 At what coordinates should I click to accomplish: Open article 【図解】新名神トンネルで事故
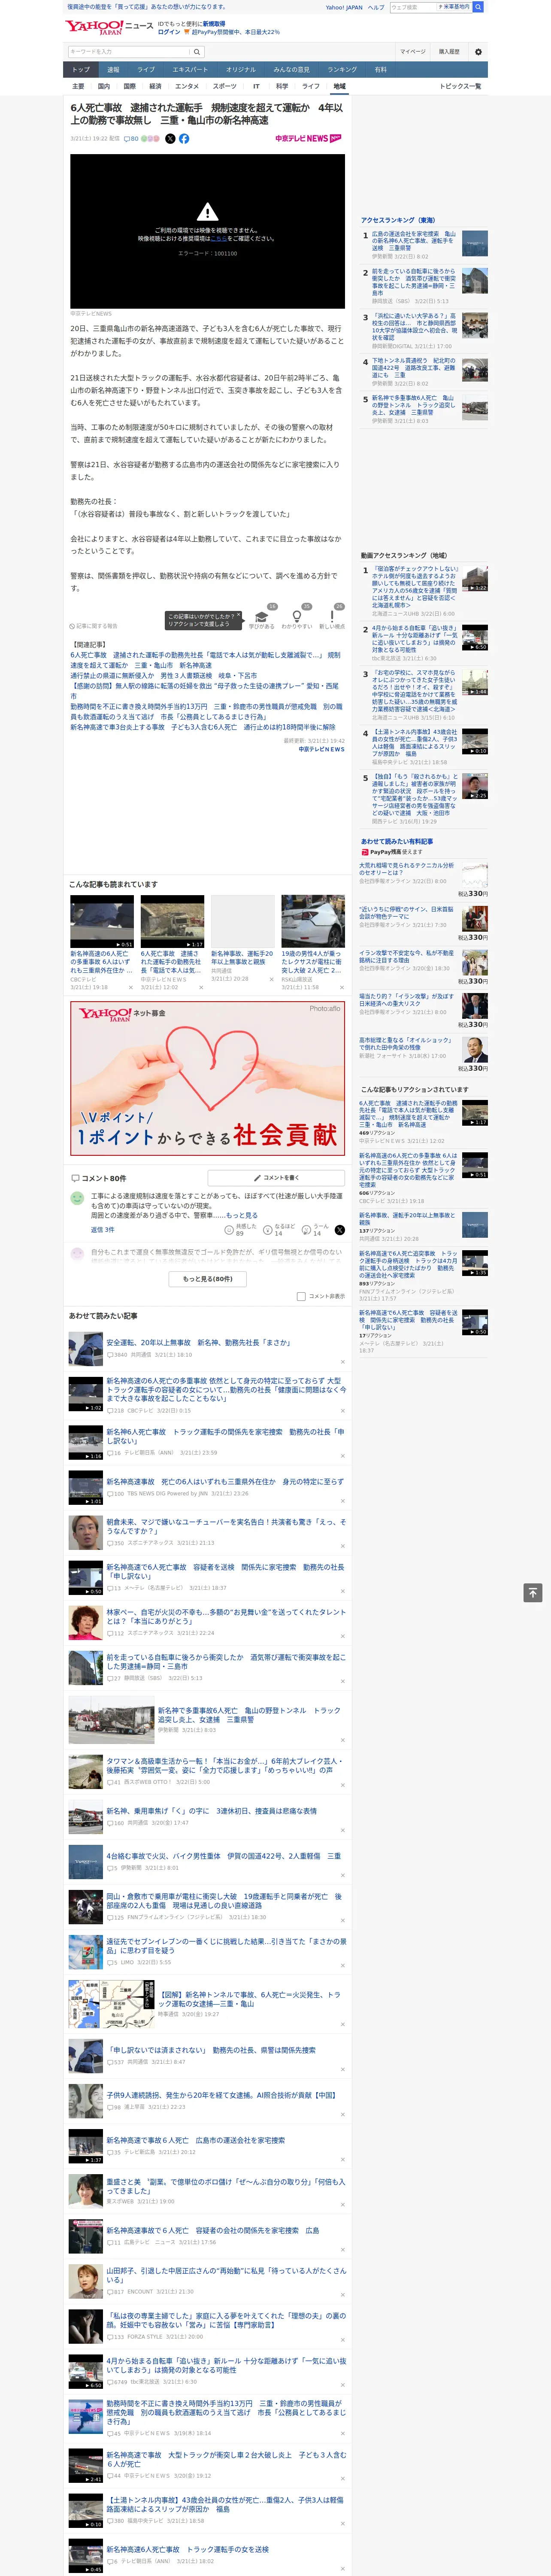(x=250, y=1998)
